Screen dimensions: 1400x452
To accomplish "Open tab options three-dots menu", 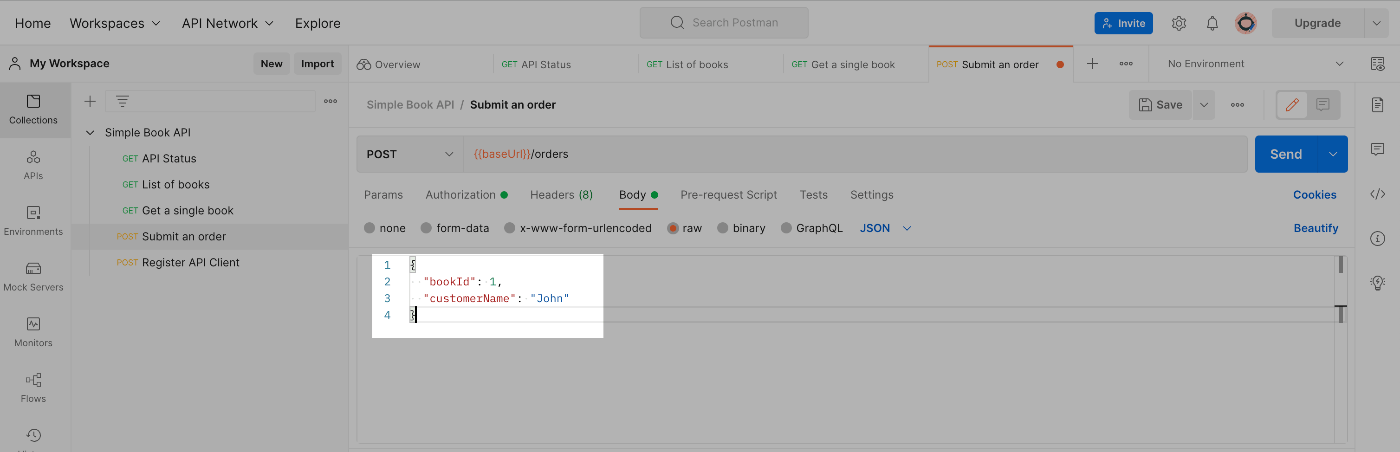I will point(1126,63).
